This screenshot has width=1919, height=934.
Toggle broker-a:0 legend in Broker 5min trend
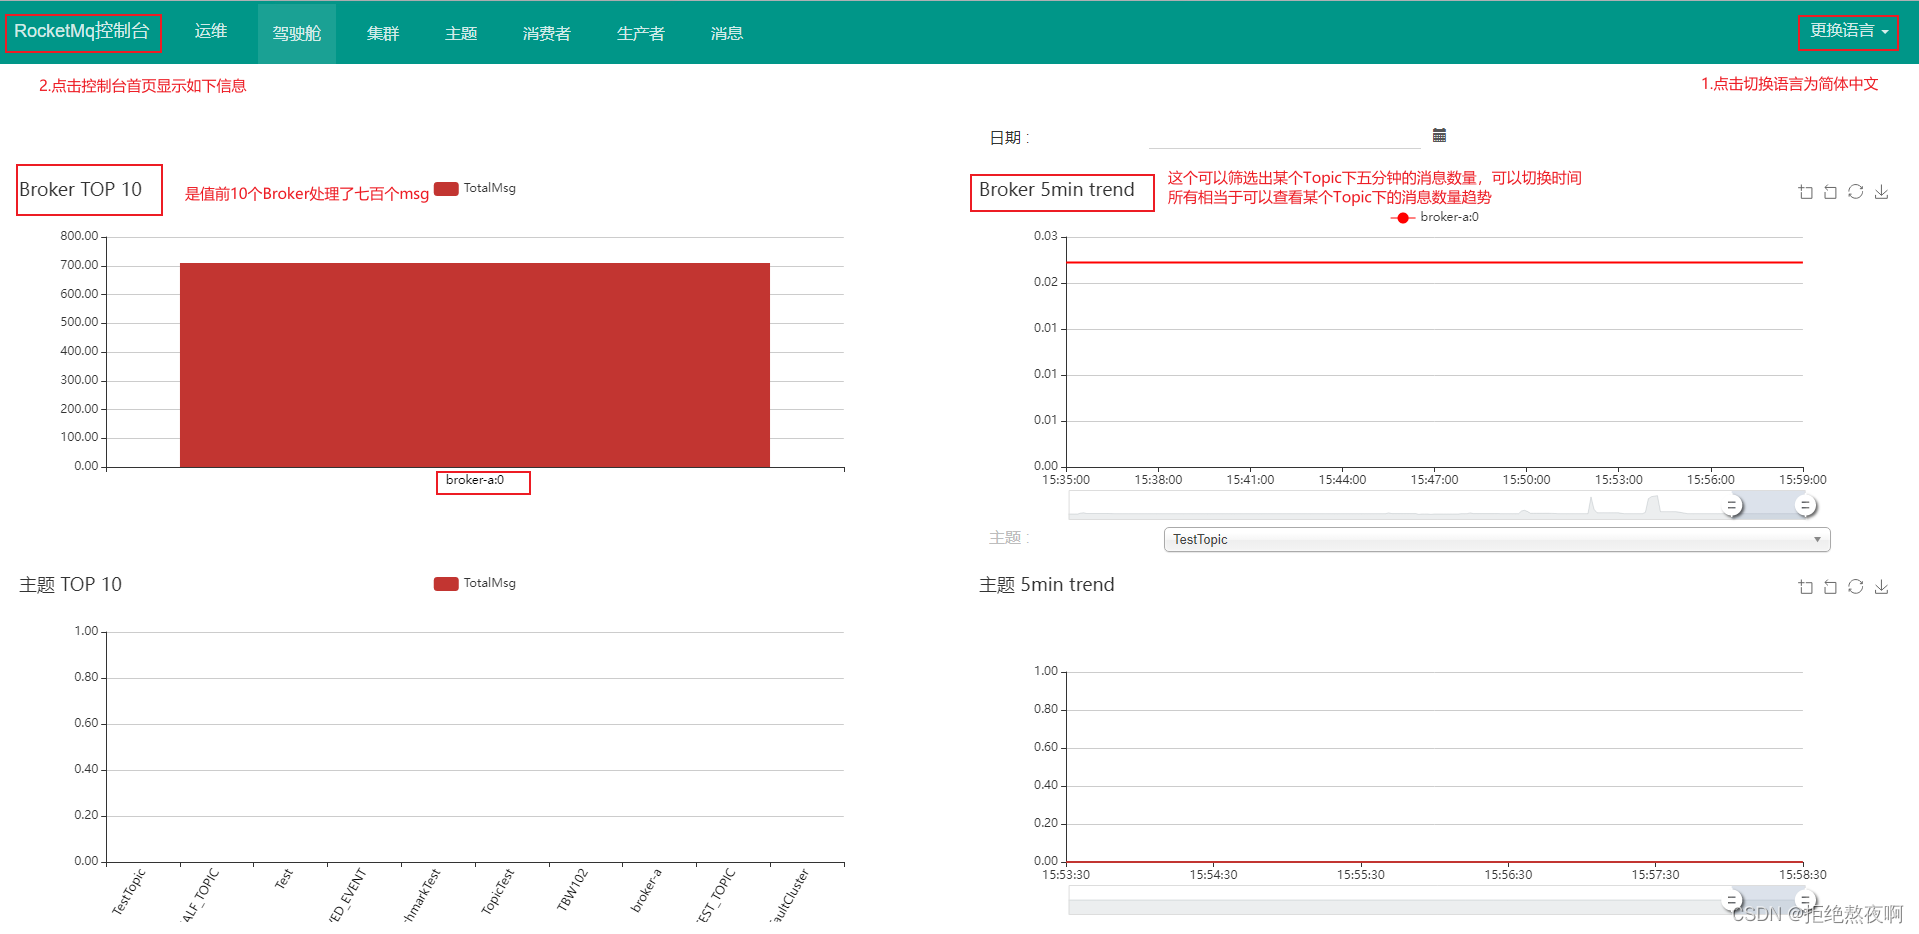[1435, 217]
